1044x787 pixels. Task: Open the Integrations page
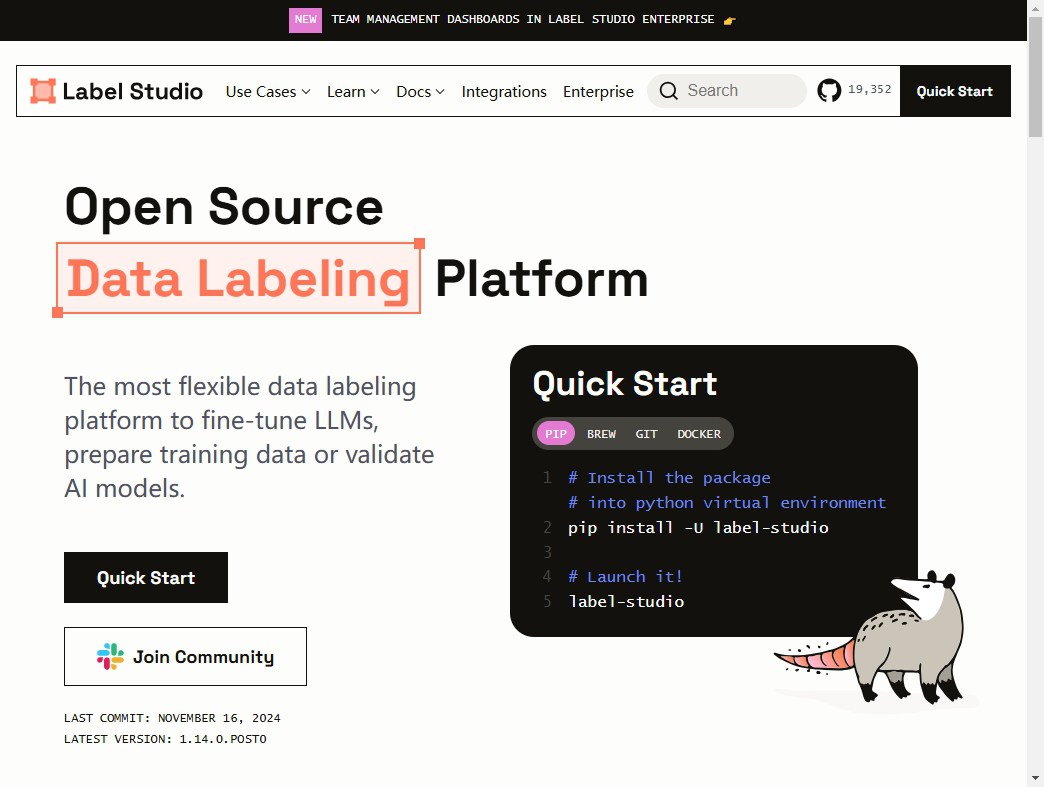point(504,91)
